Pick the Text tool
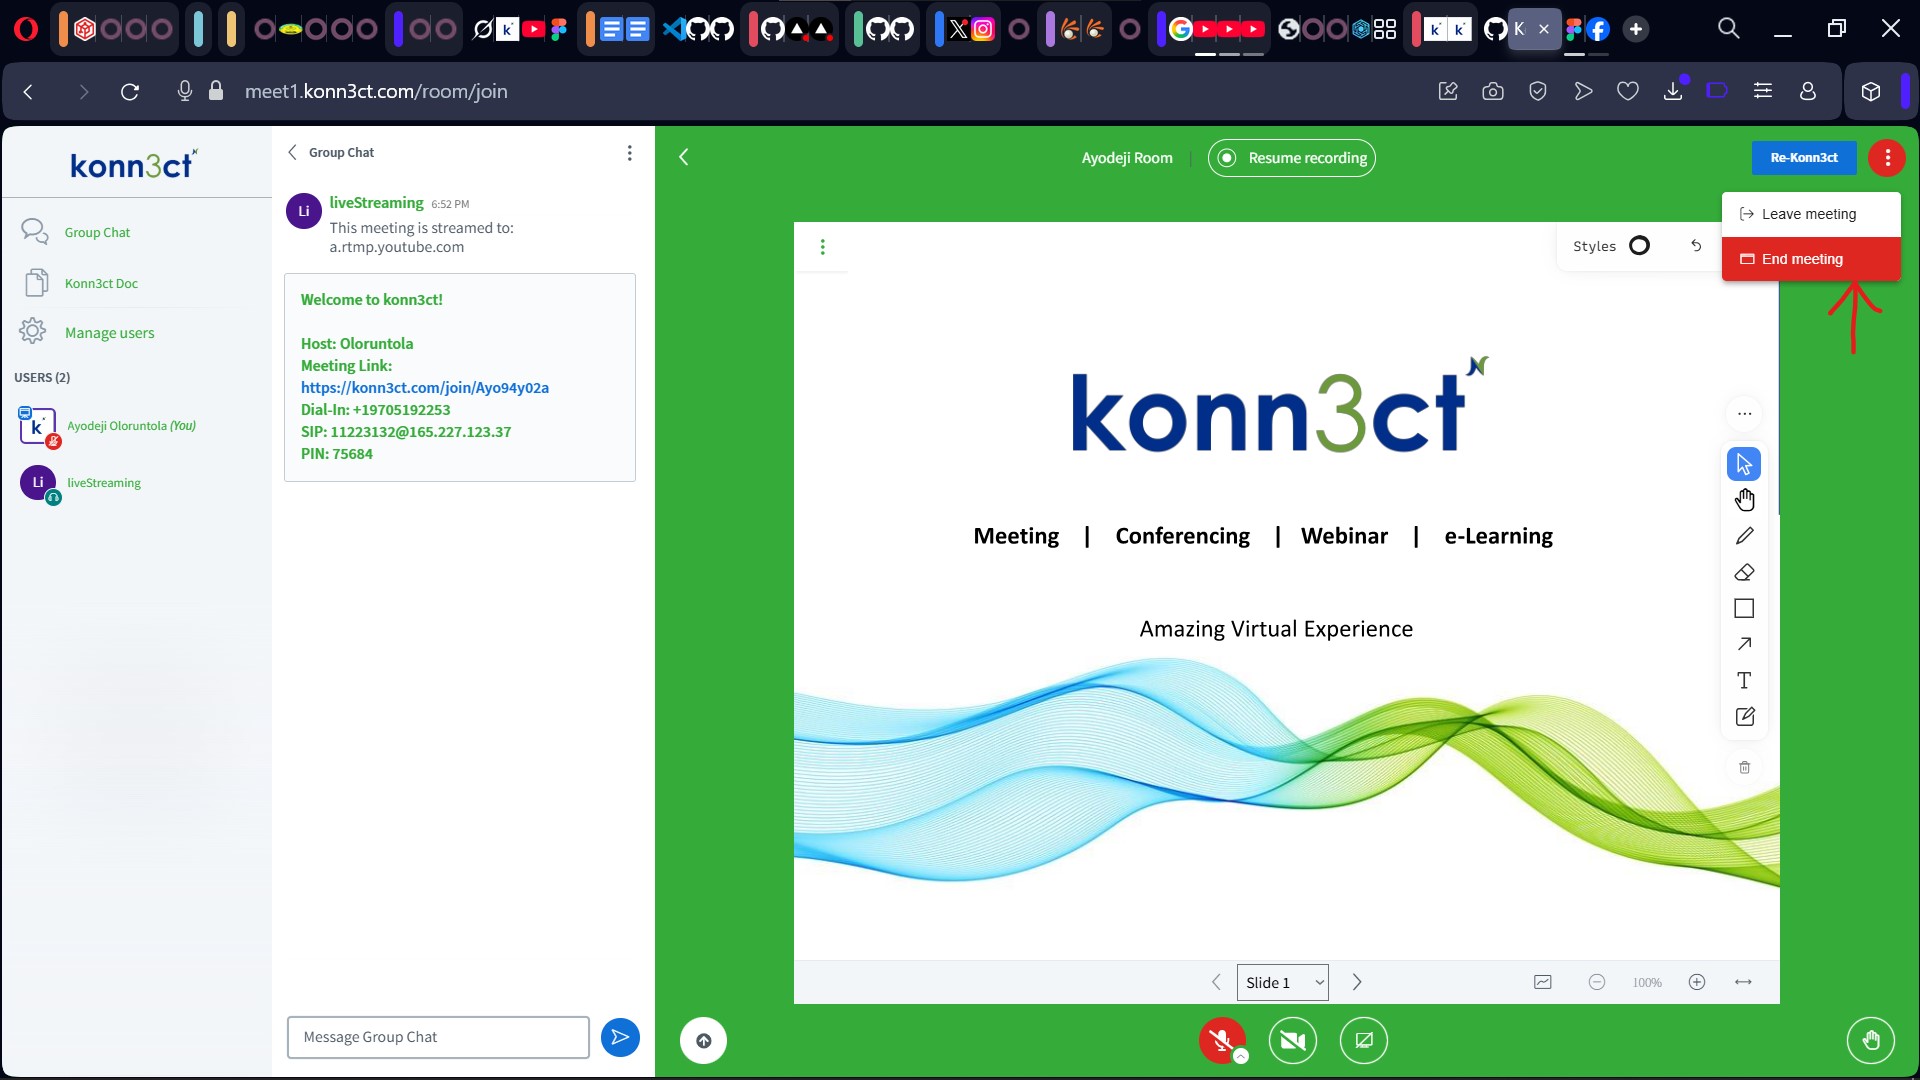 (1744, 680)
